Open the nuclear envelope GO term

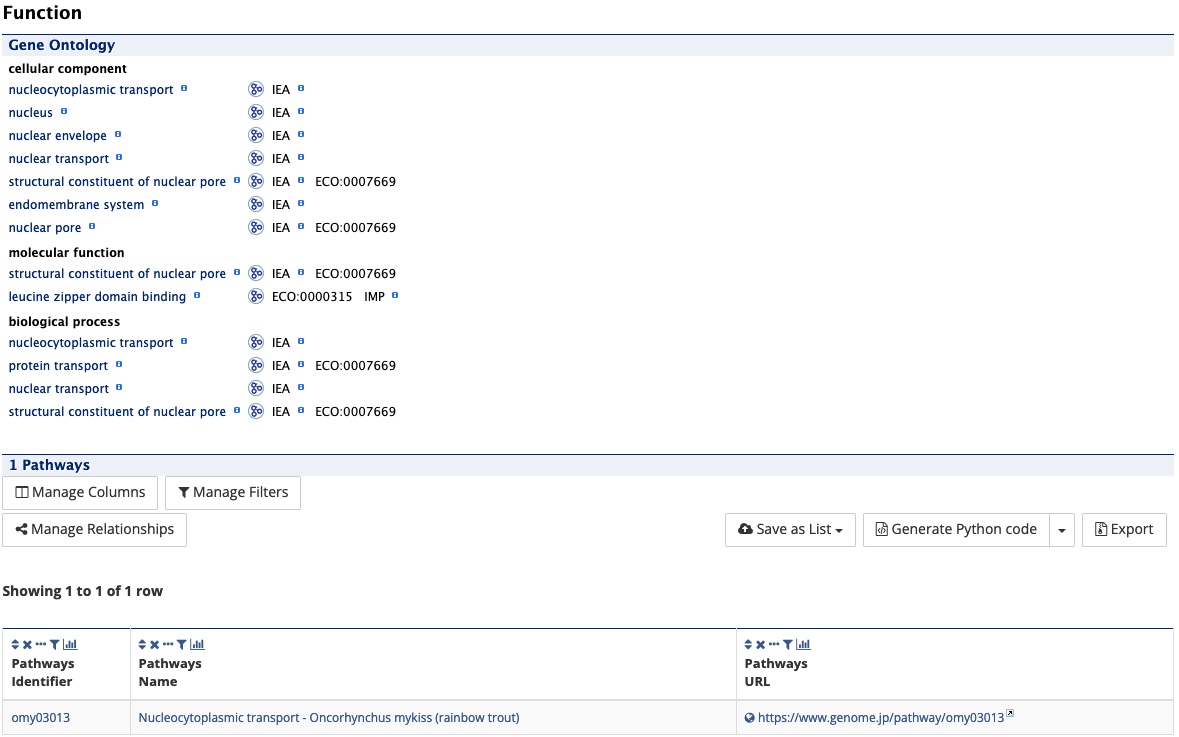point(58,136)
